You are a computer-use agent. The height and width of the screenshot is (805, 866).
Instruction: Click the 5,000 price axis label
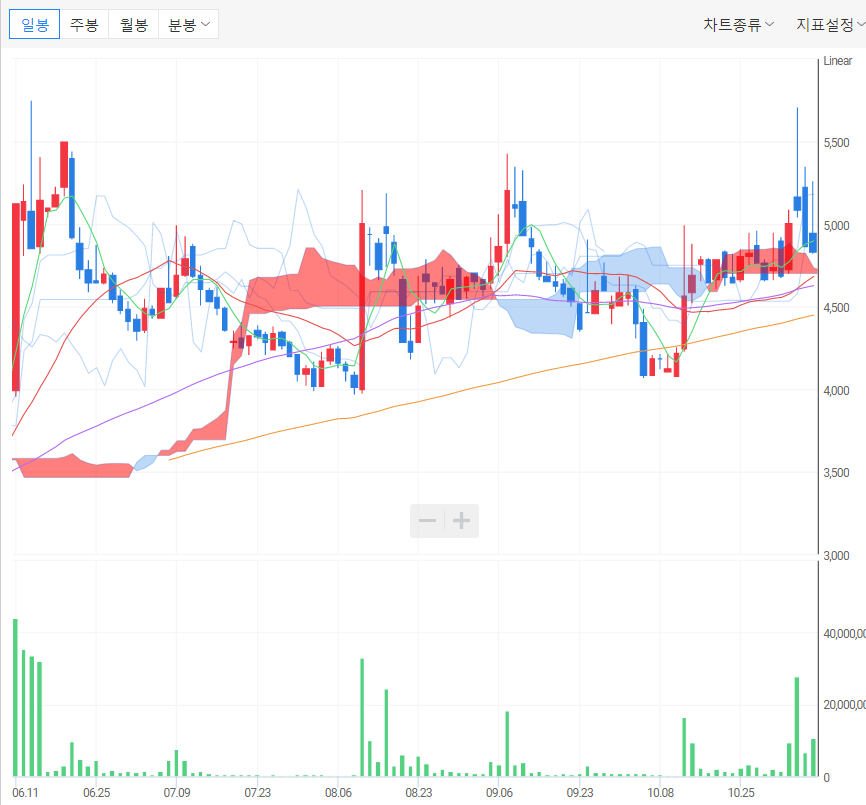pos(836,225)
